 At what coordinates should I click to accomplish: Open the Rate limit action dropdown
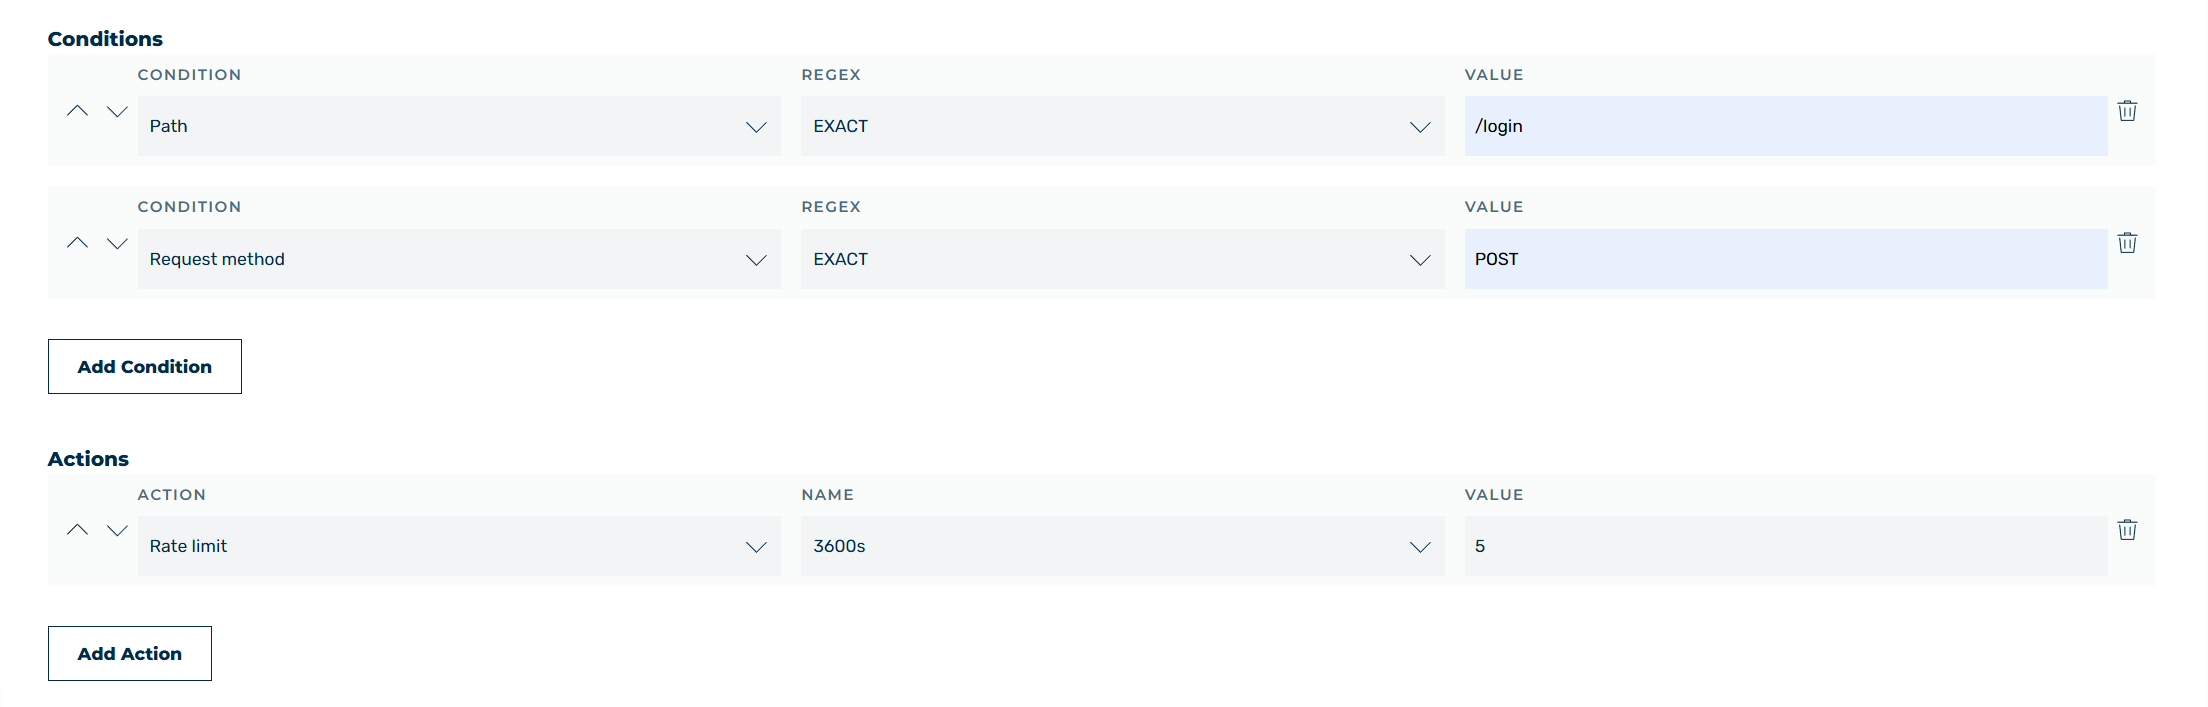coord(459,546)
